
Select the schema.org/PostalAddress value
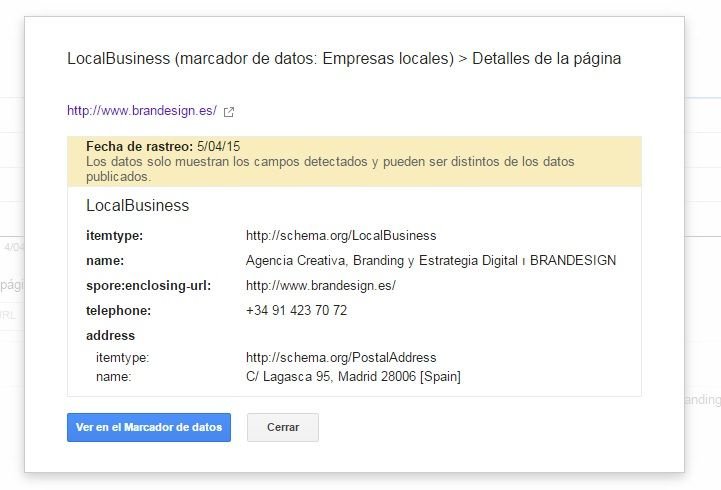point(341,358)
